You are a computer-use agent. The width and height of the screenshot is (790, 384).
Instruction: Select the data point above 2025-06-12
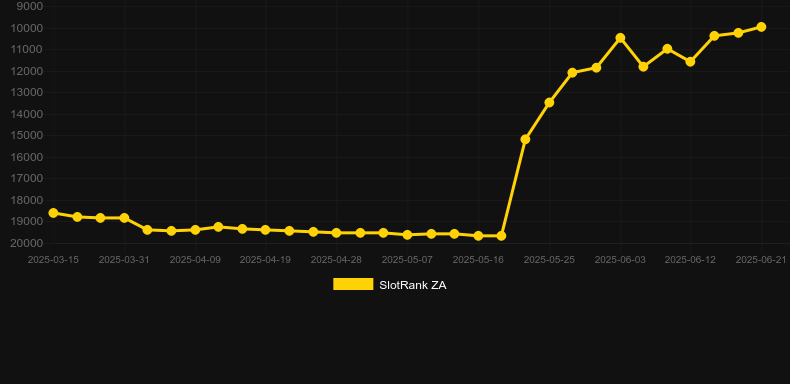tap(690, 61)
